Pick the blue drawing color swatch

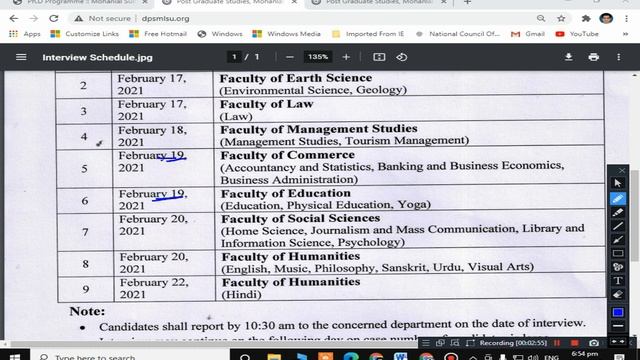pyautogui.click(x=618, y=312)
